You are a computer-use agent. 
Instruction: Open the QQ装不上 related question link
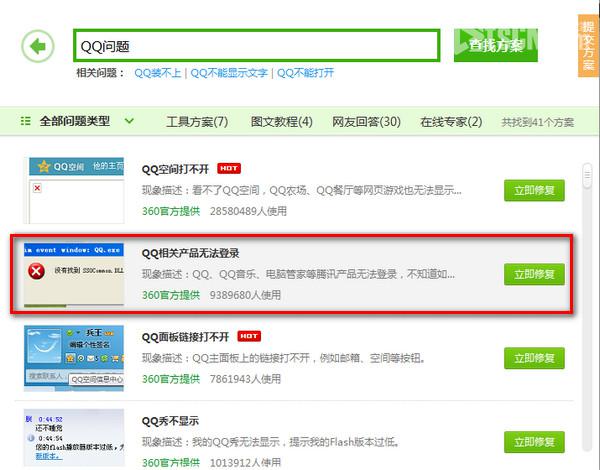click(x=158, y=73)
